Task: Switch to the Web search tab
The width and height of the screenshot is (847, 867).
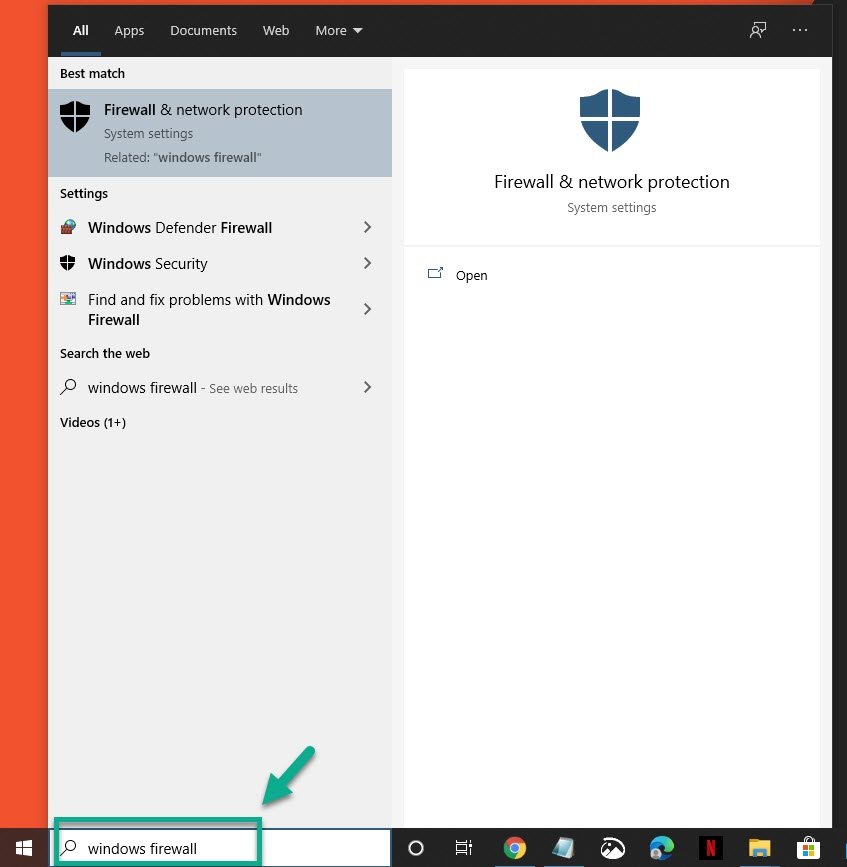Action: point(276,30)
